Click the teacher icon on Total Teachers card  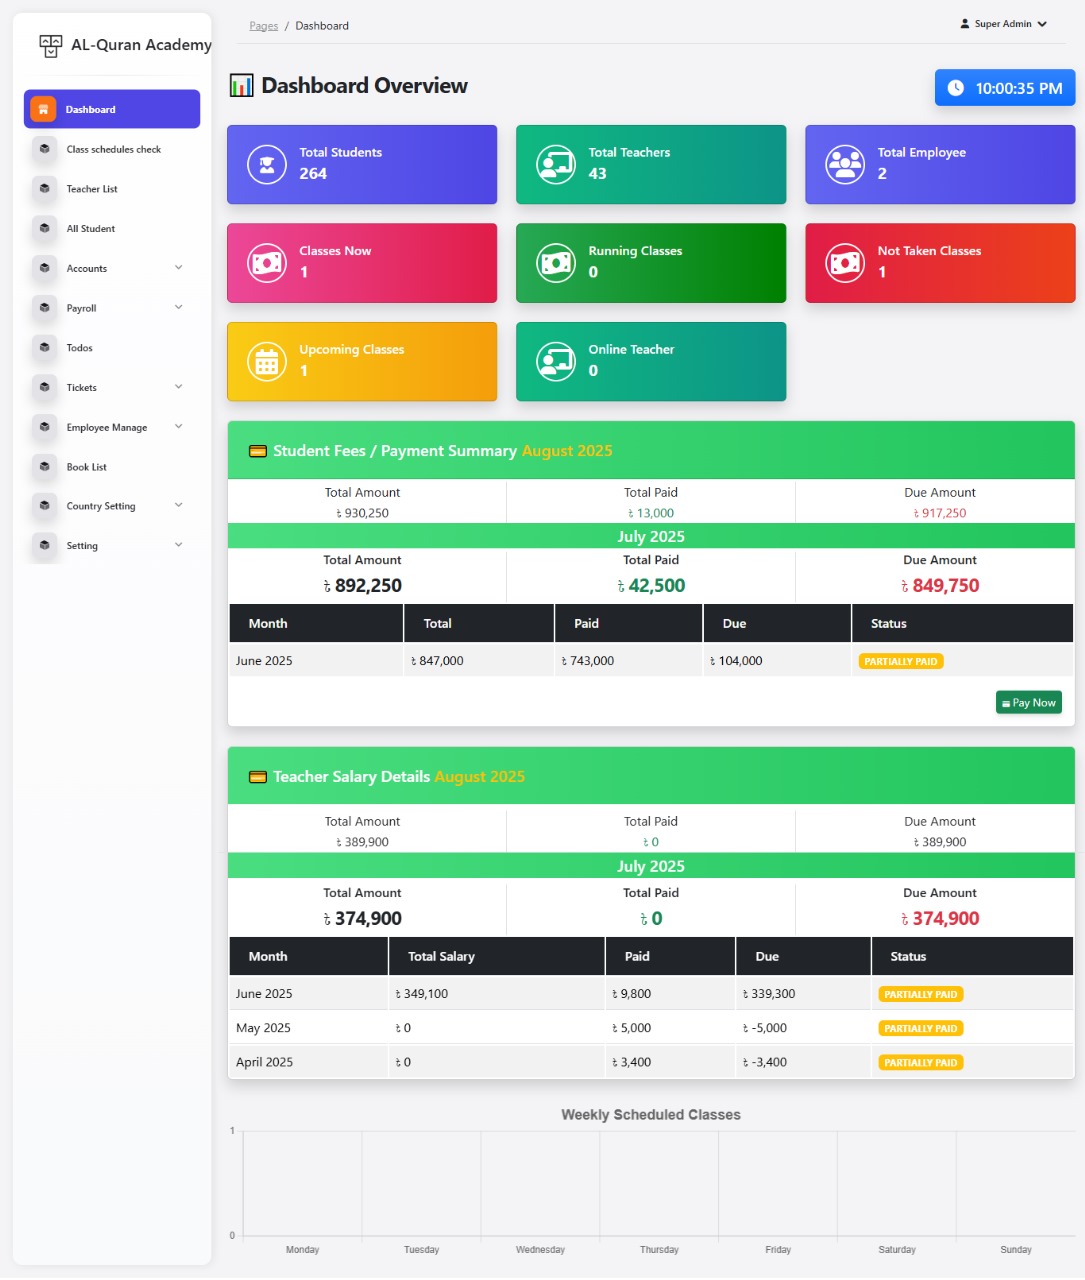click(x=555, y=164)
